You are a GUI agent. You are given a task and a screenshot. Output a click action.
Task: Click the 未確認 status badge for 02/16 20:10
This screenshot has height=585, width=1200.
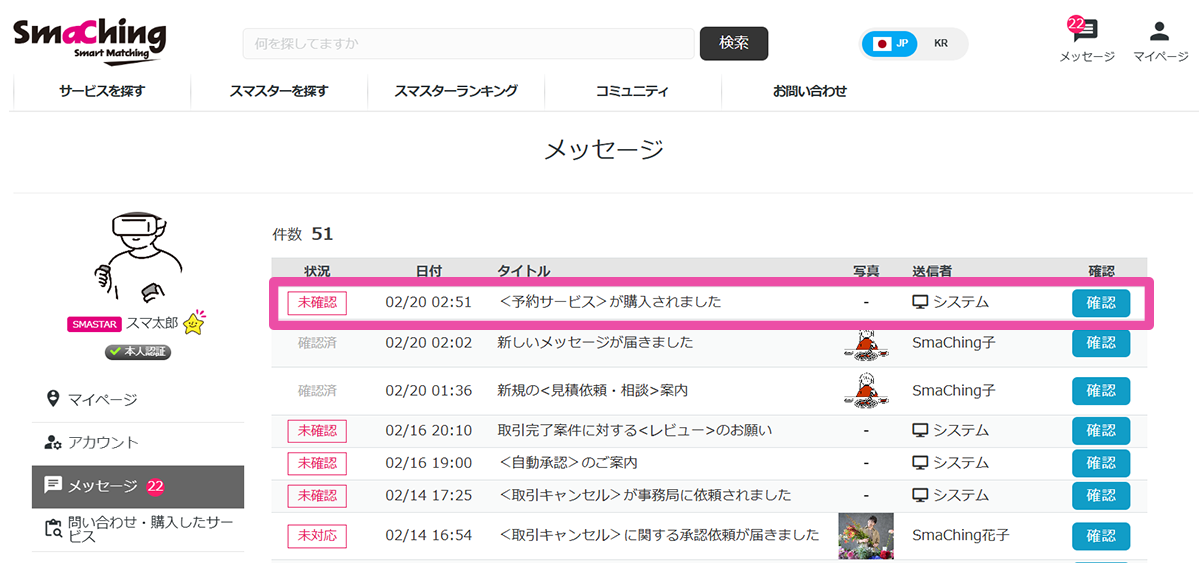tap(317, 431)
